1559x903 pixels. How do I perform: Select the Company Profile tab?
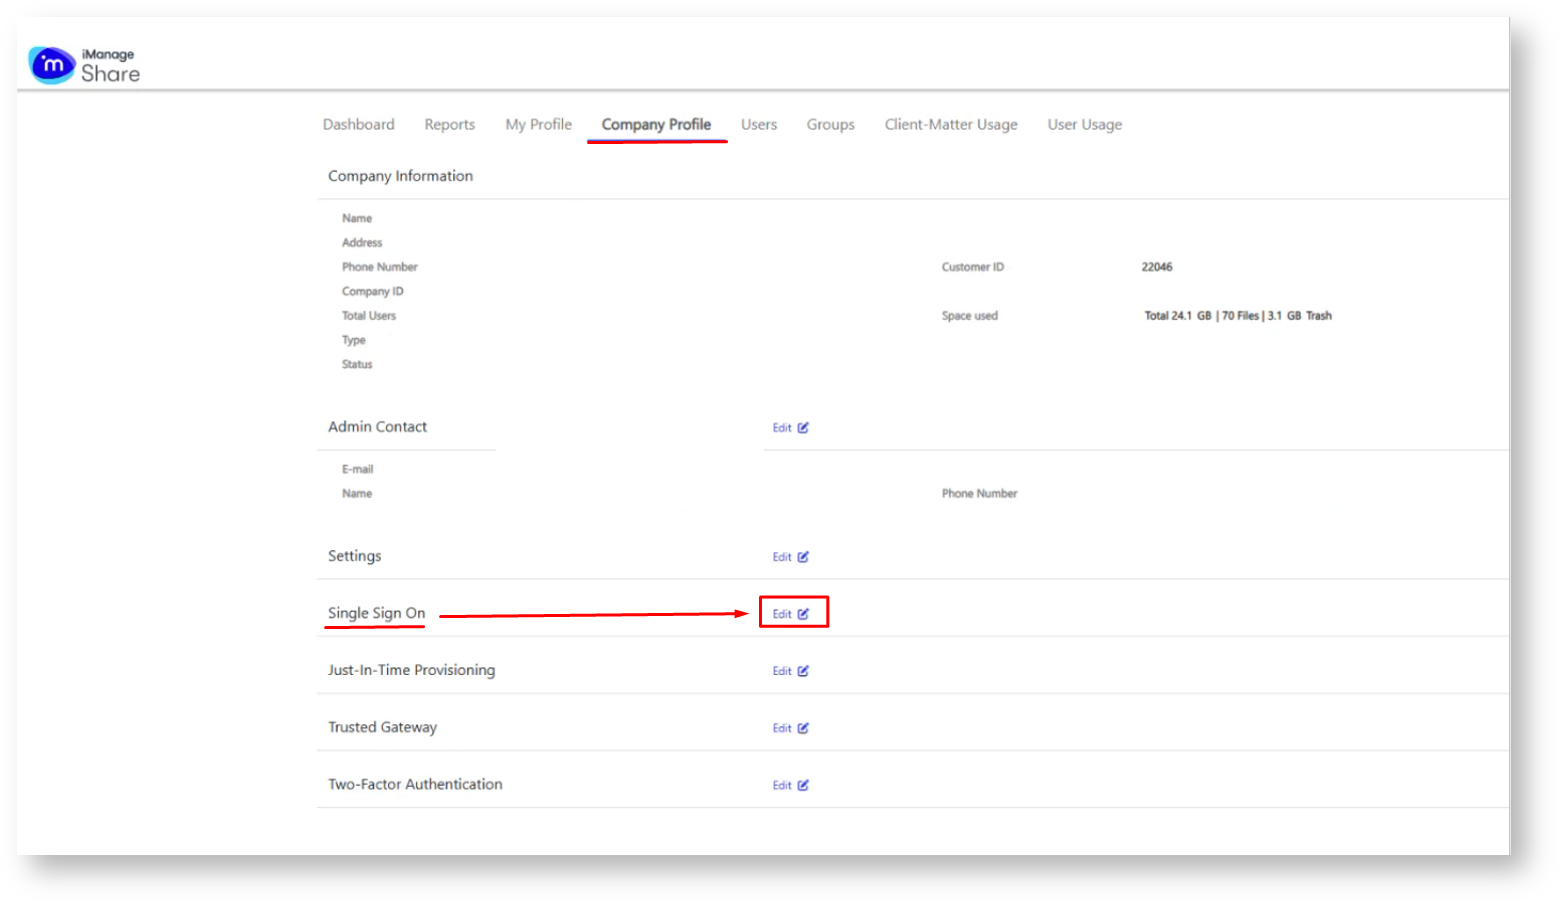[656, 125]
